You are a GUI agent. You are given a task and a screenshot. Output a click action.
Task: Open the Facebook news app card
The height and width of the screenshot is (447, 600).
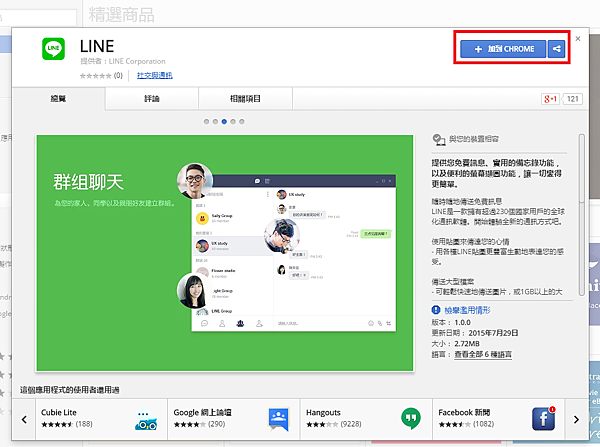coord(499,419)
